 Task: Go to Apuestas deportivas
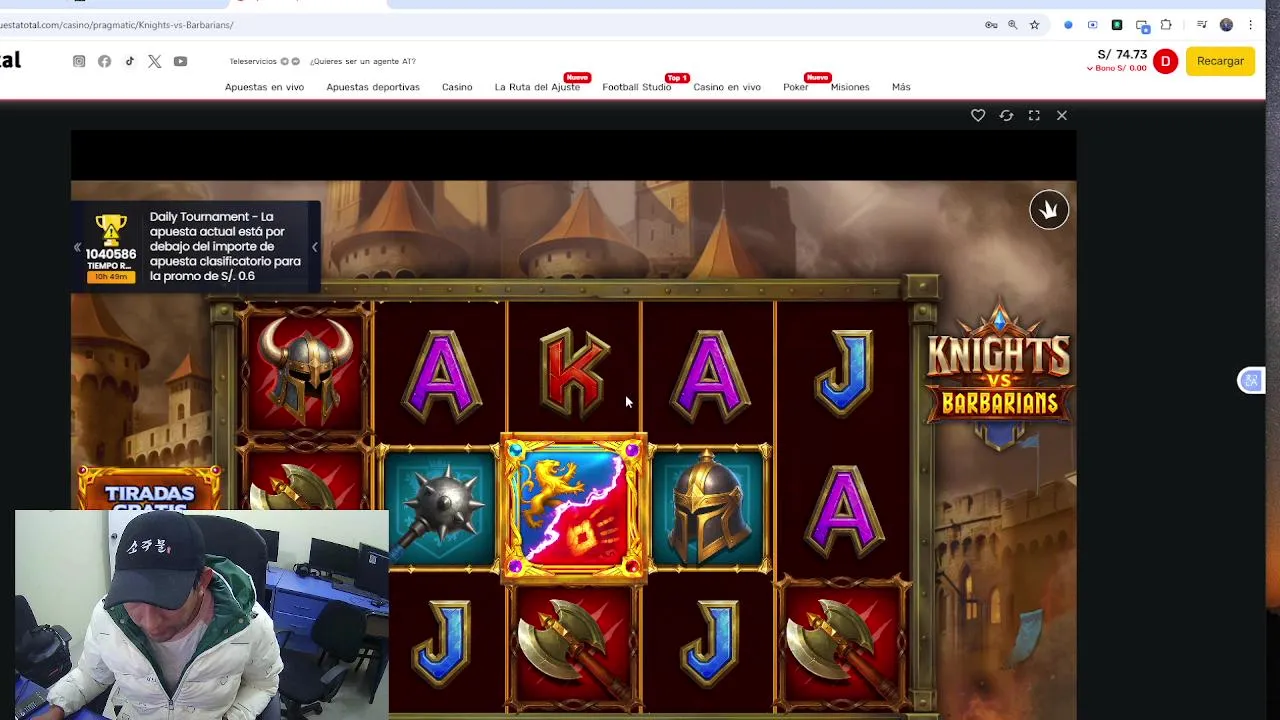coord(373,87)
